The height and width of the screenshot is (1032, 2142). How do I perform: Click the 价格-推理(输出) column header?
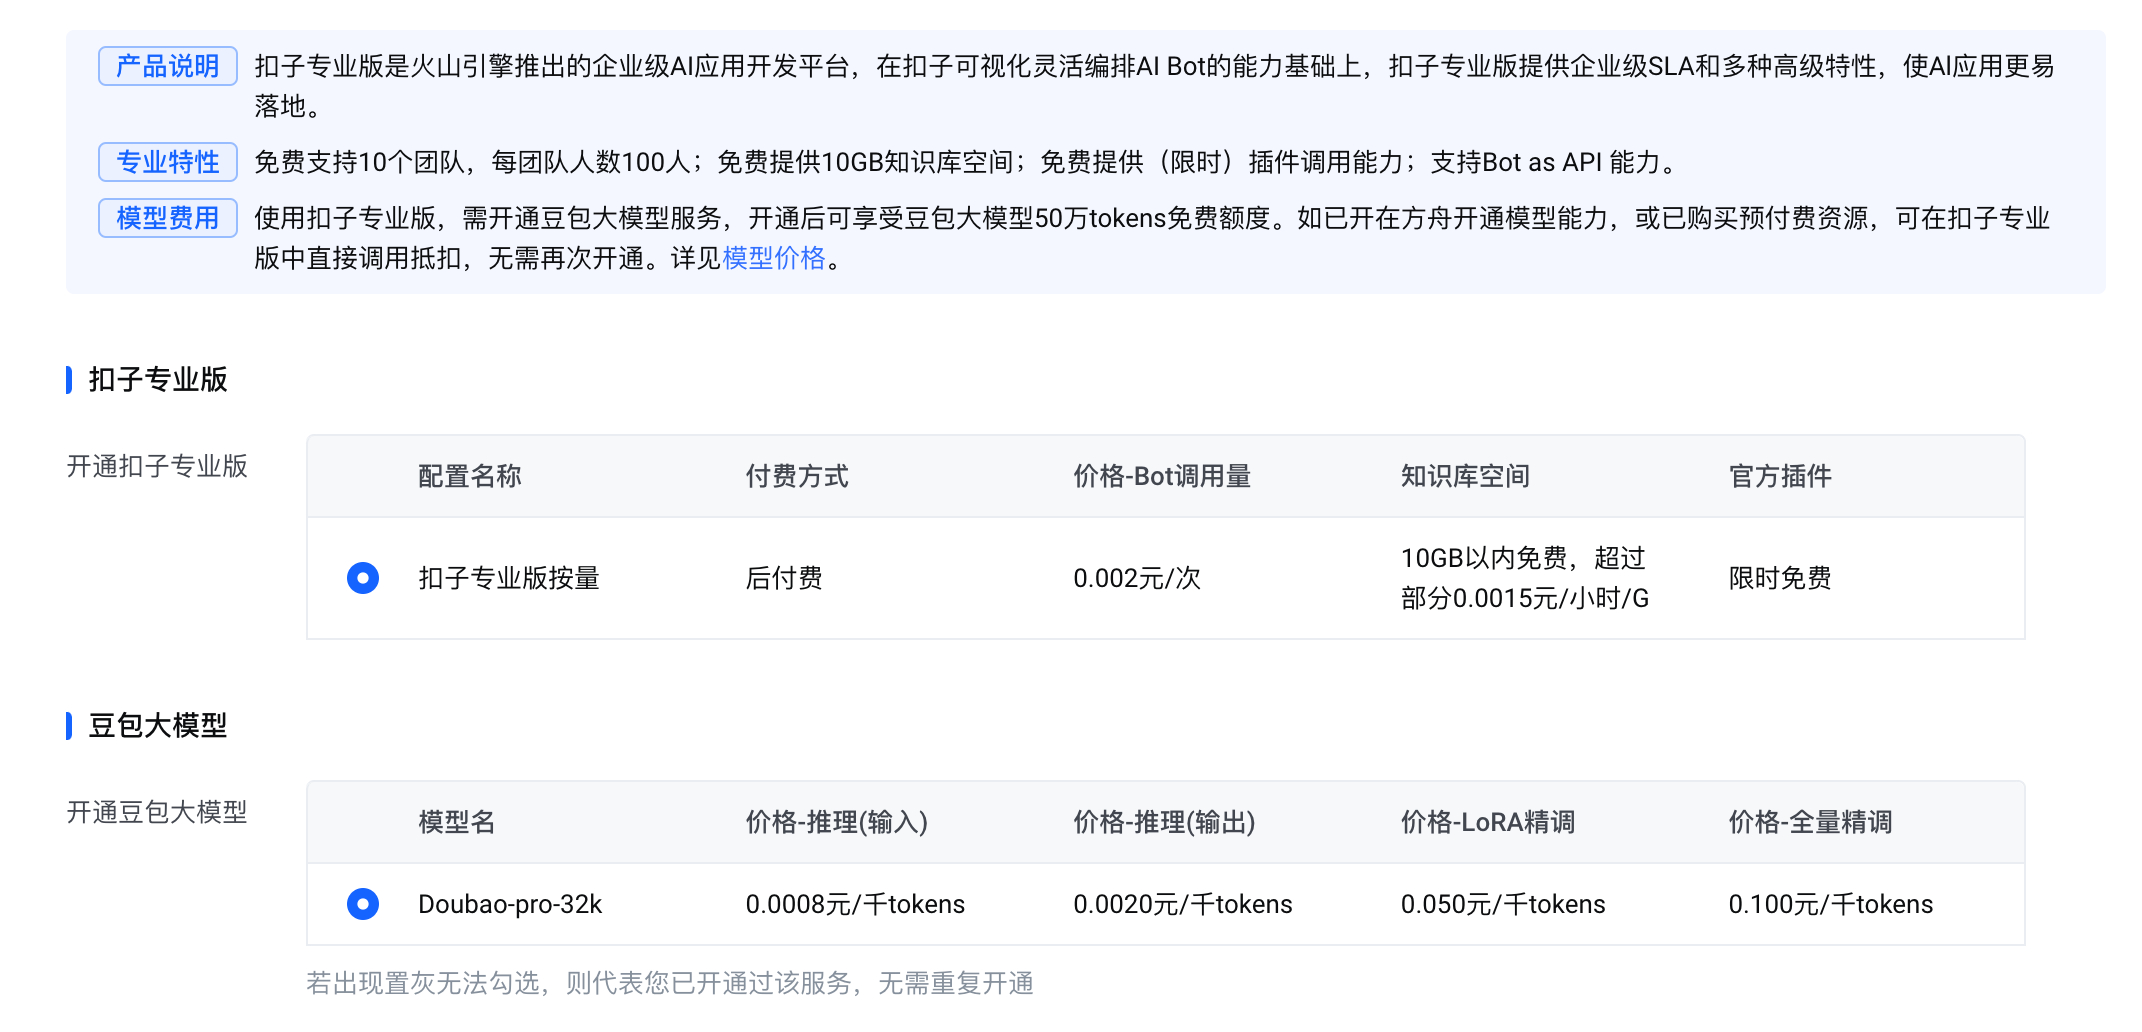pyautogui.click(x=1164, y=822)
